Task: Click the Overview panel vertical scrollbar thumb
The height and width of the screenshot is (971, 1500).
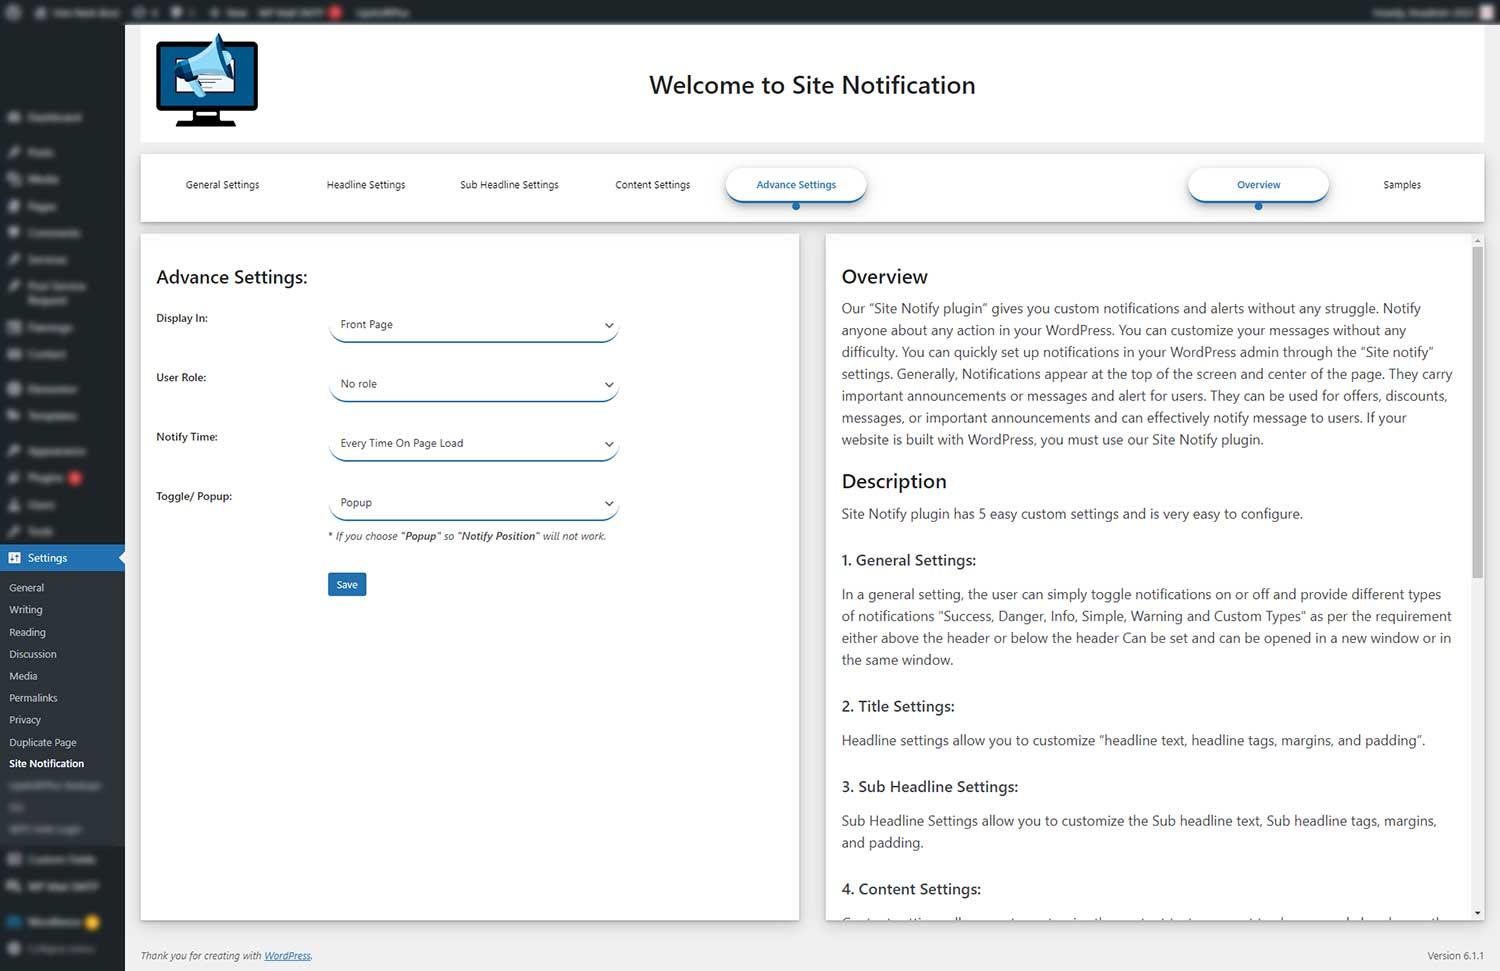Action: [1477, 410]
